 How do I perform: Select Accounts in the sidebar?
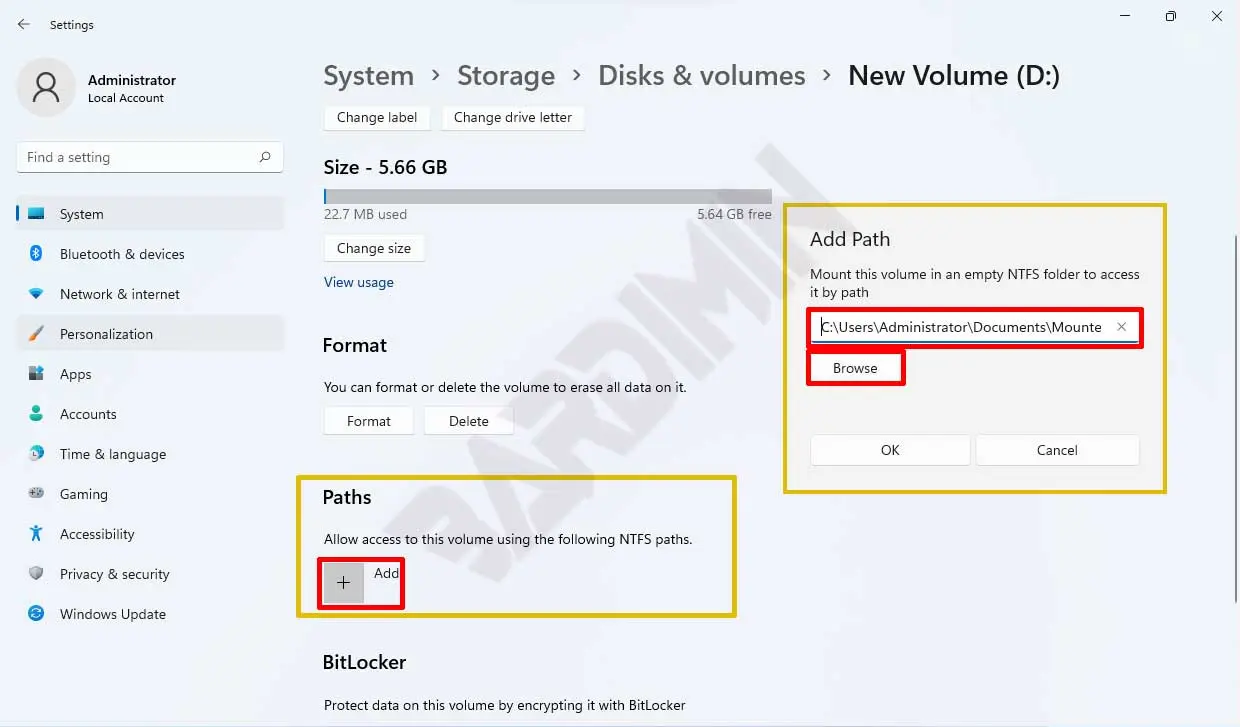[x=88, y=414]
